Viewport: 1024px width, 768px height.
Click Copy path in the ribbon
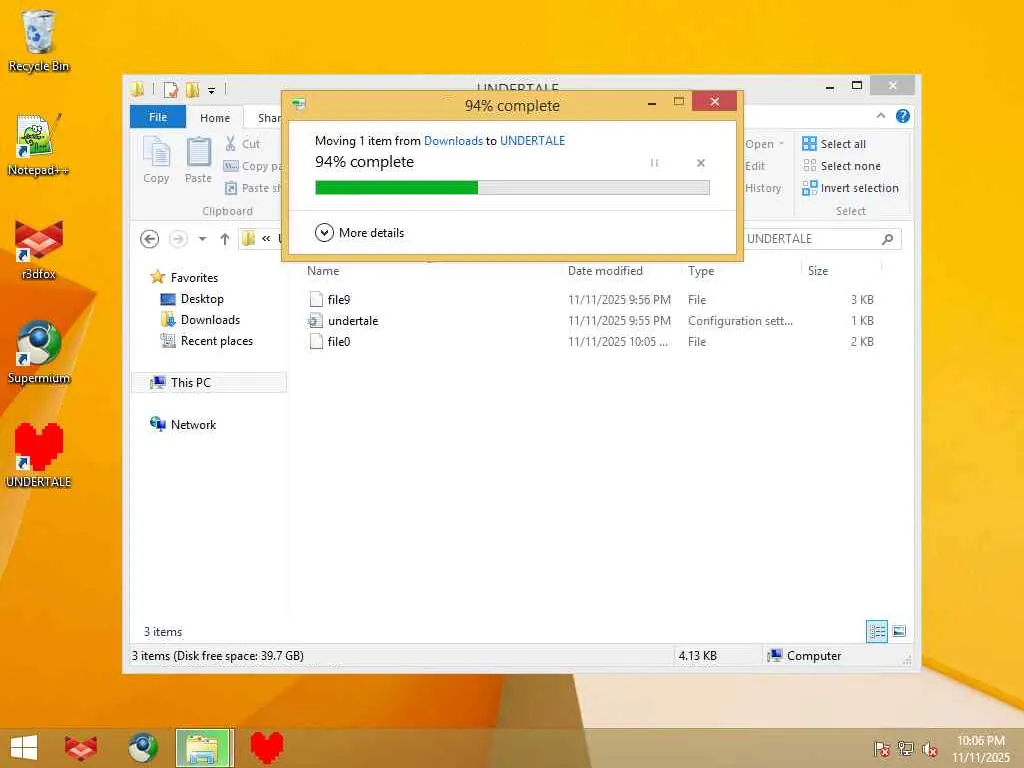pyautogui.click(x=253, y=166)
